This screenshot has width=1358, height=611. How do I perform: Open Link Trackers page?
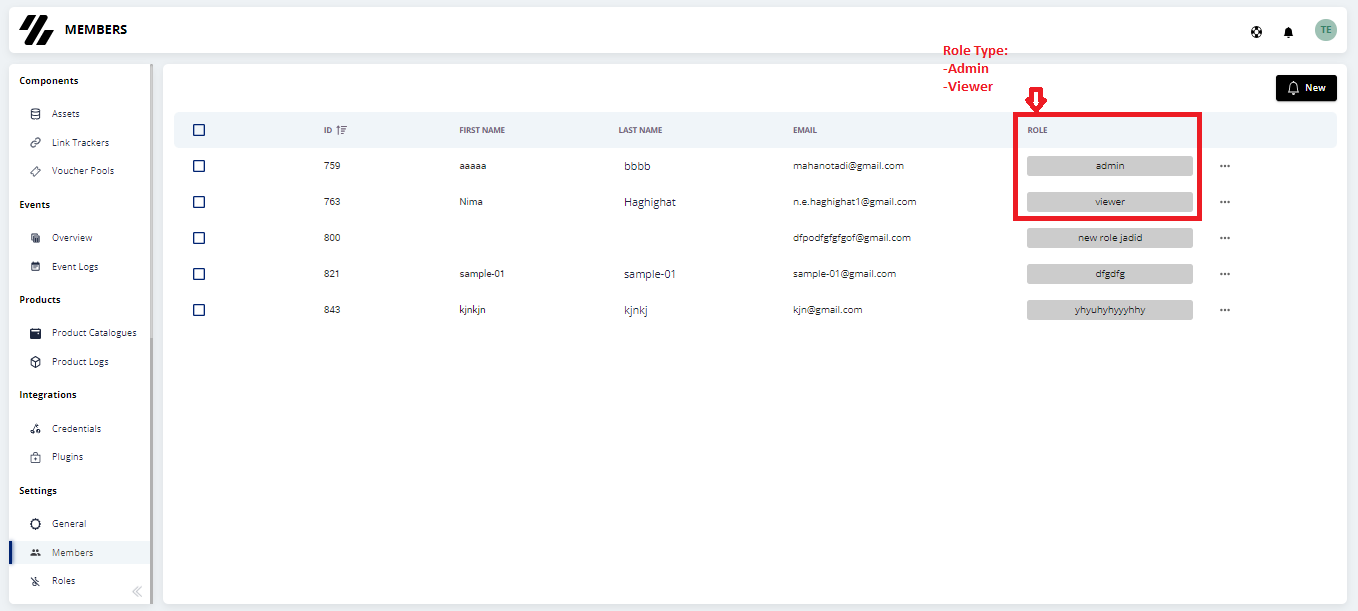pyautogui.click(x=79, y=143)
